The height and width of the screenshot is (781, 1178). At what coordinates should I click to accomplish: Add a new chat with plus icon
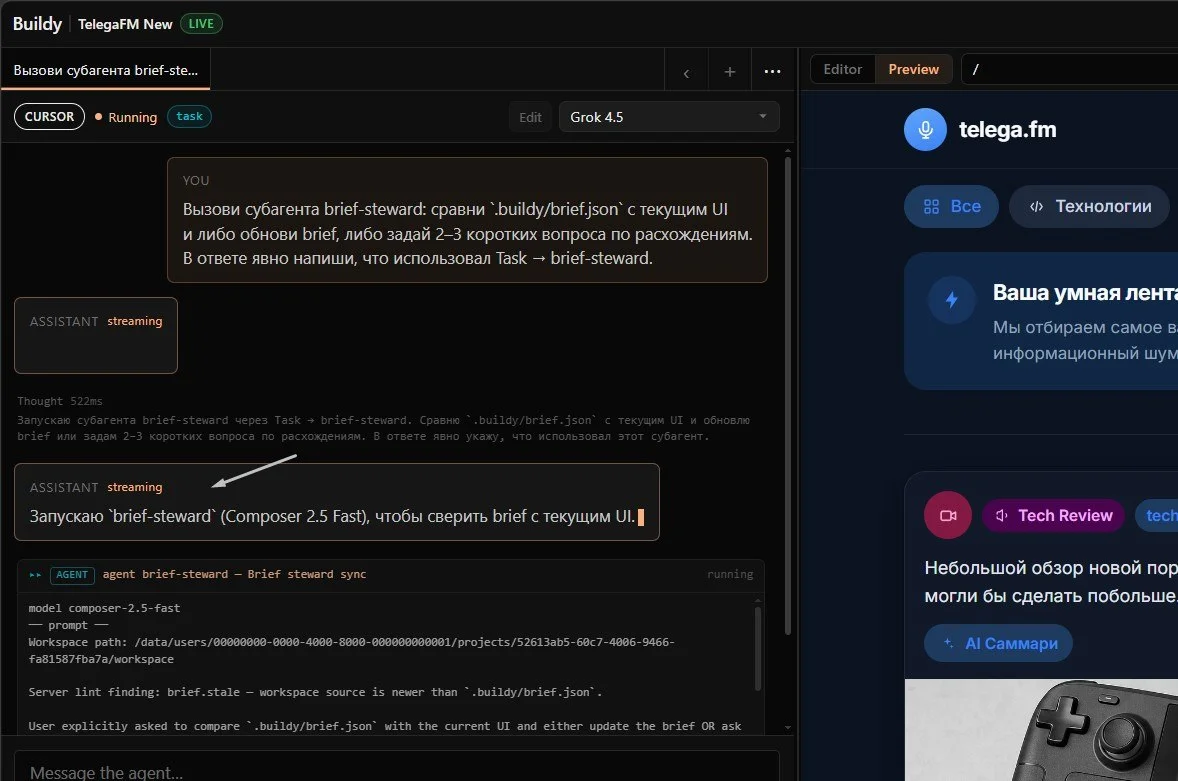pyautogui.click(x=729, y=72)
